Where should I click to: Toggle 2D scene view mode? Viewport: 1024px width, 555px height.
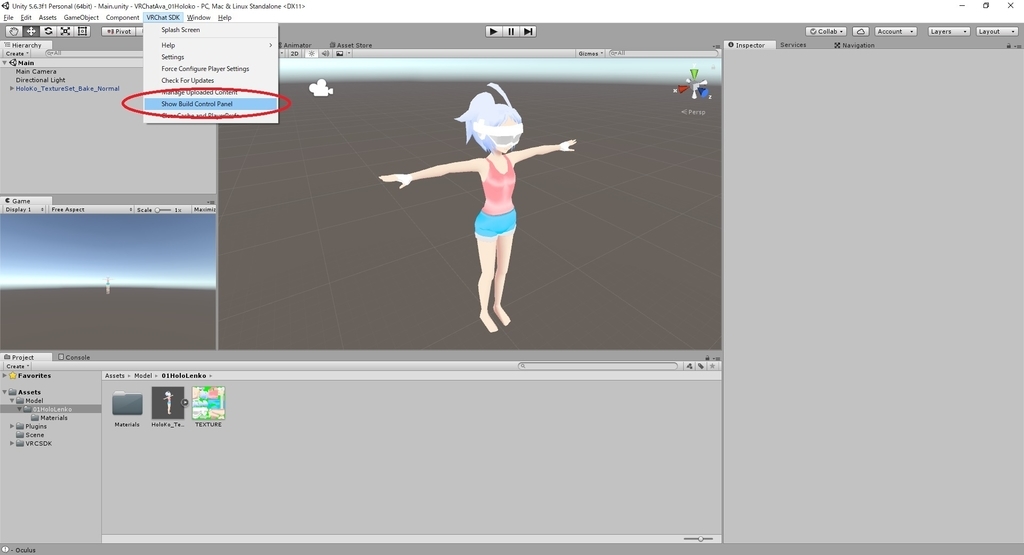295,54
